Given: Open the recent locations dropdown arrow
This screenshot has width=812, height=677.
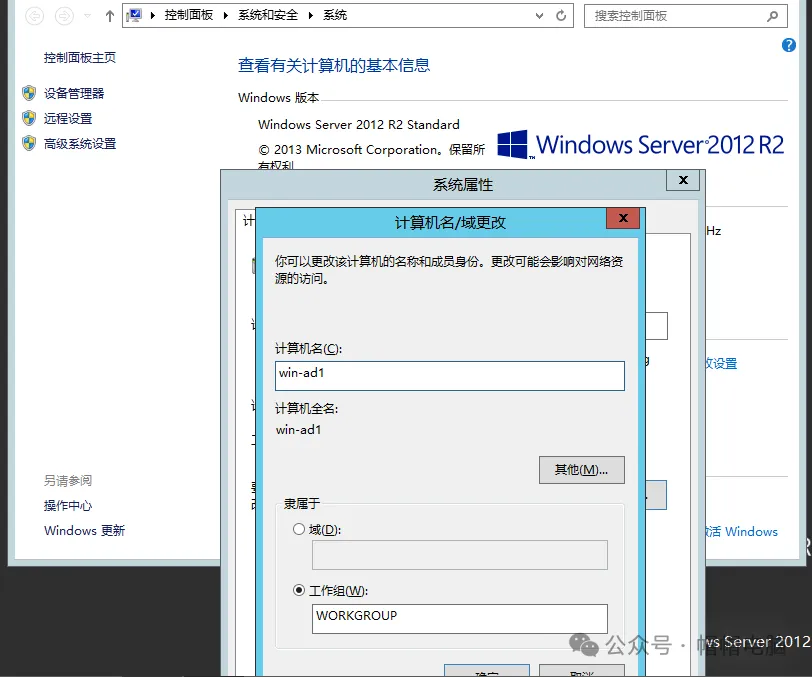Looking at the screenshot, I should pyautogui.click(x=87, y=16).
